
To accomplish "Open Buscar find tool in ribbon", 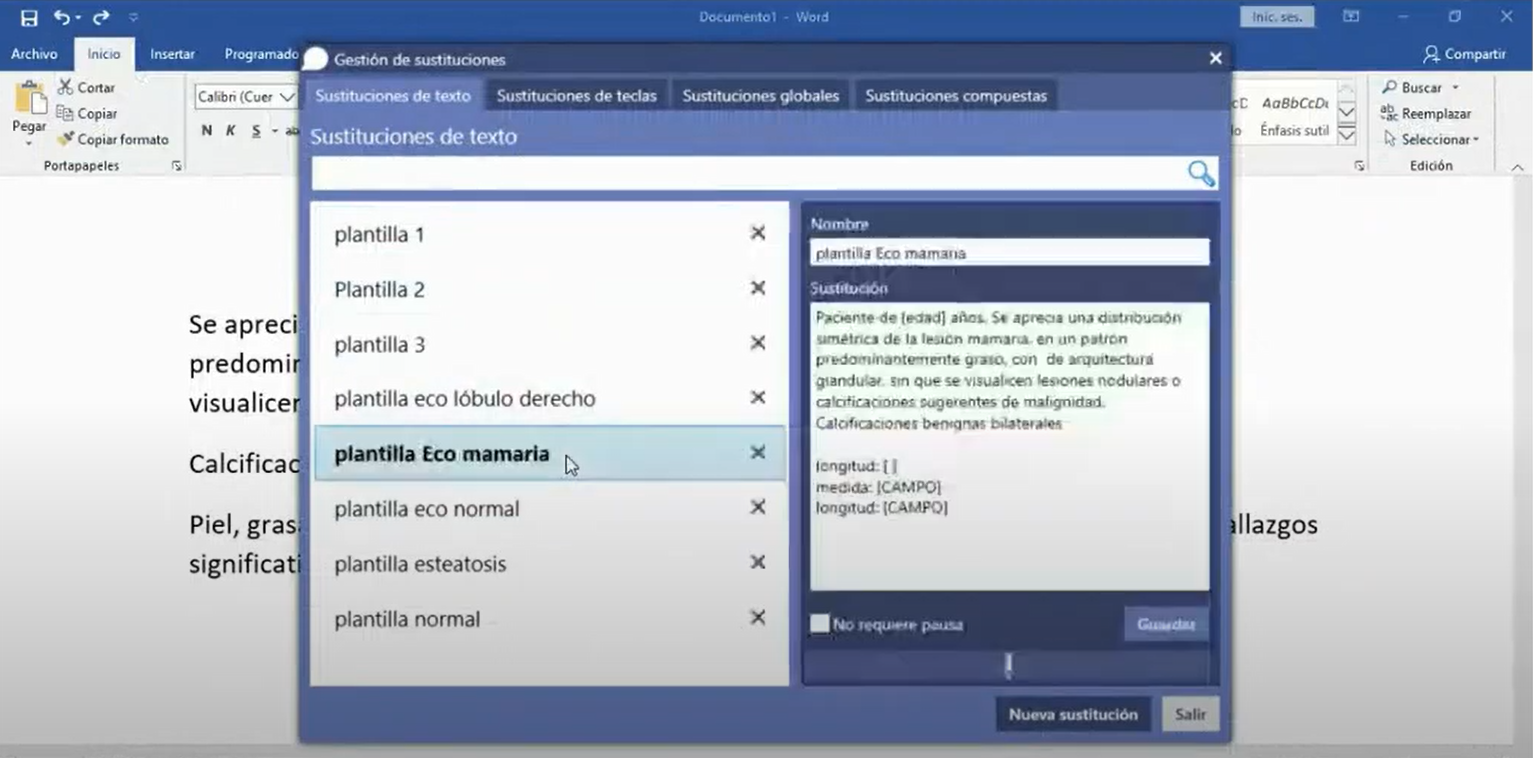I will [1414, 87].
